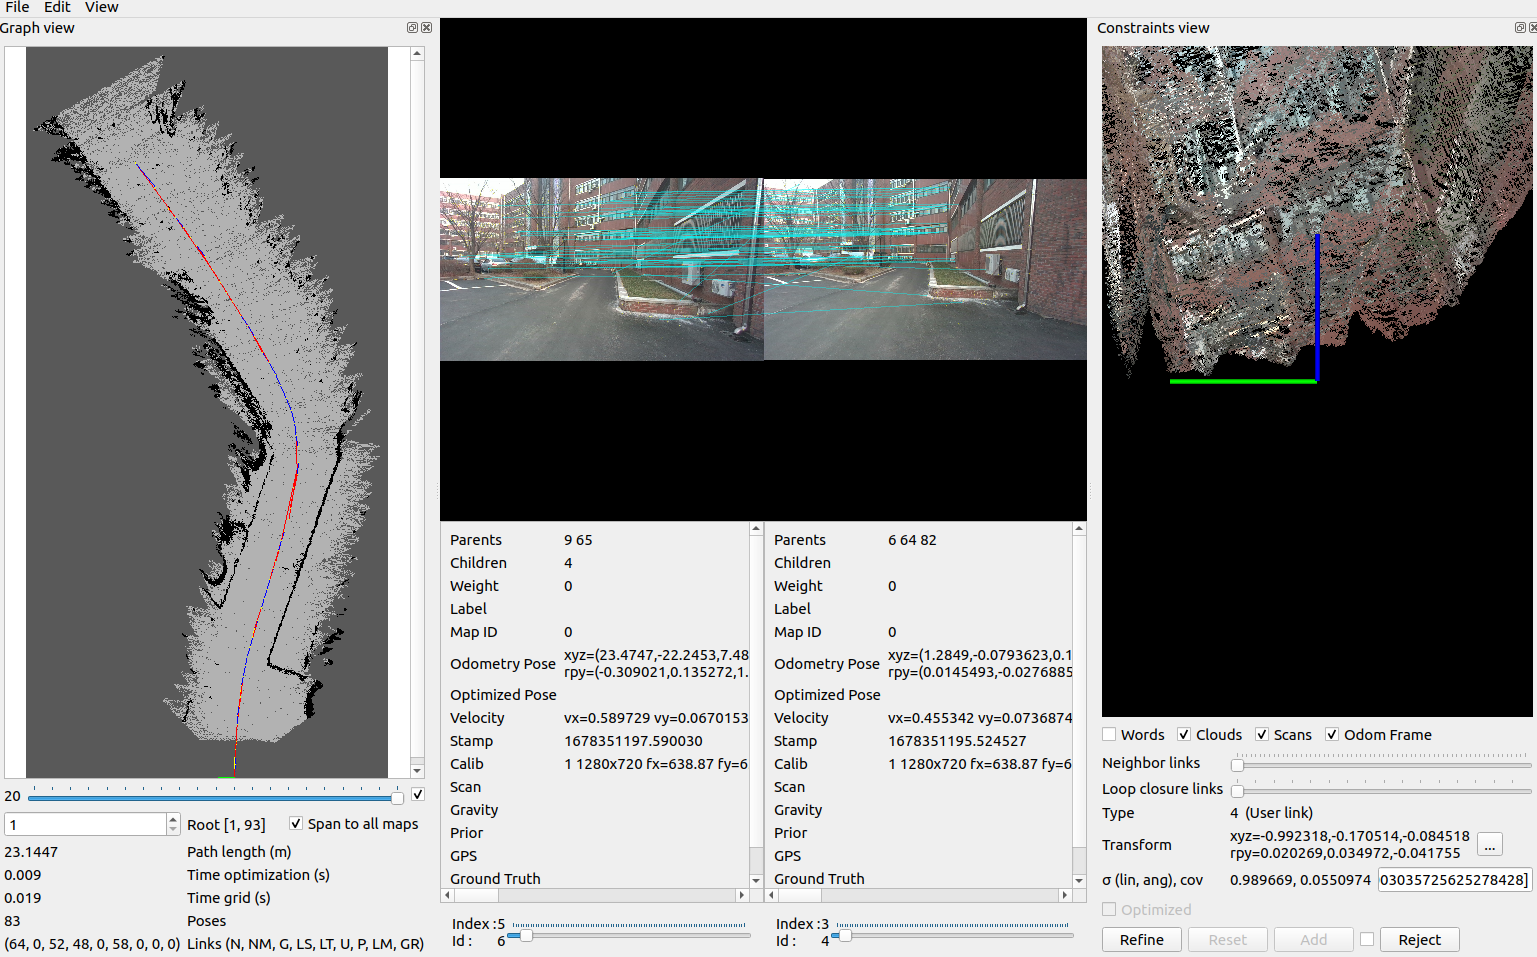
Task: Uncheck the Clouds checkbox
Action: coord(1184,735)
